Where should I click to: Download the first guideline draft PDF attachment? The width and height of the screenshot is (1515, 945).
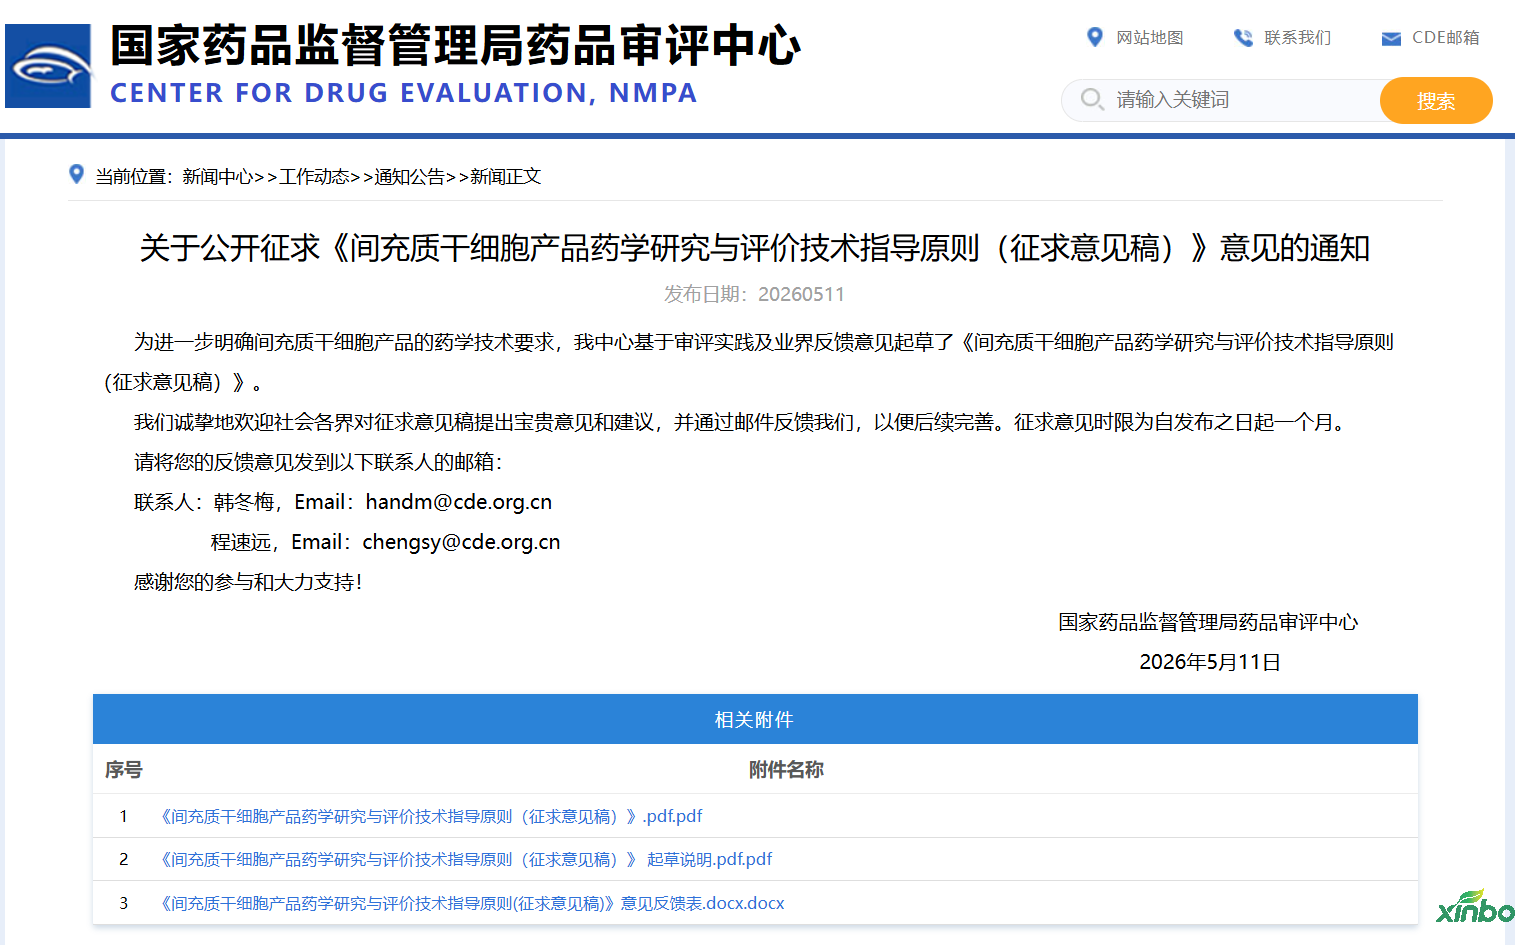coord(429,816)
